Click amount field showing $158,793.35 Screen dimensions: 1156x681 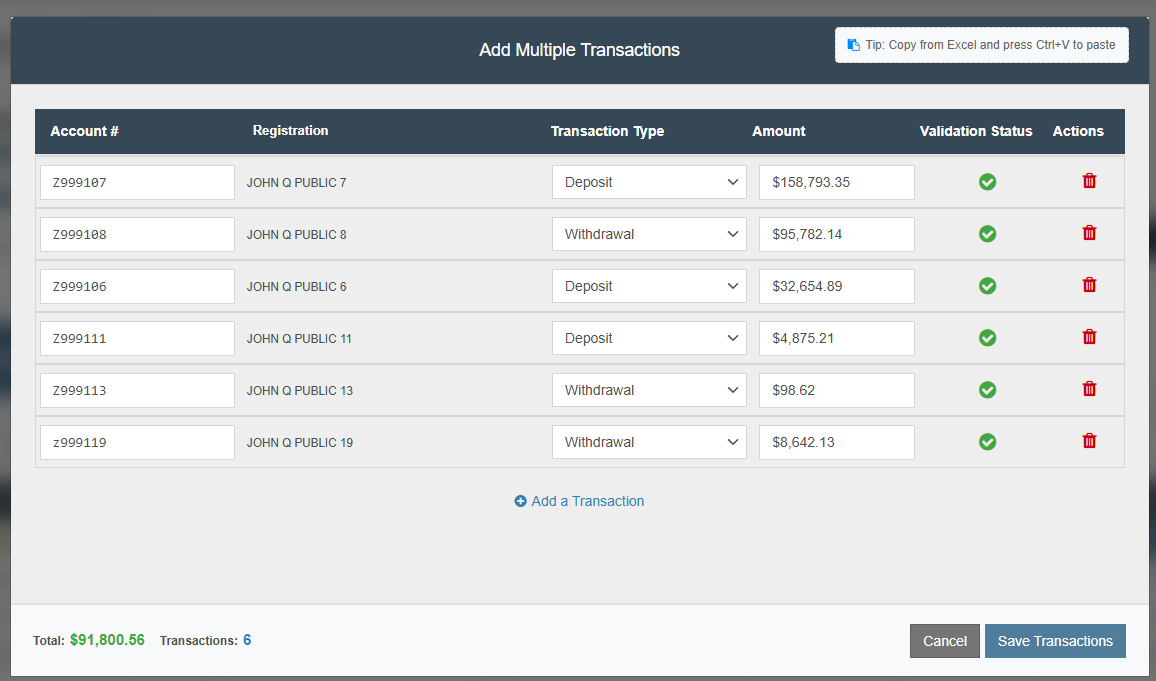(837, 182)
